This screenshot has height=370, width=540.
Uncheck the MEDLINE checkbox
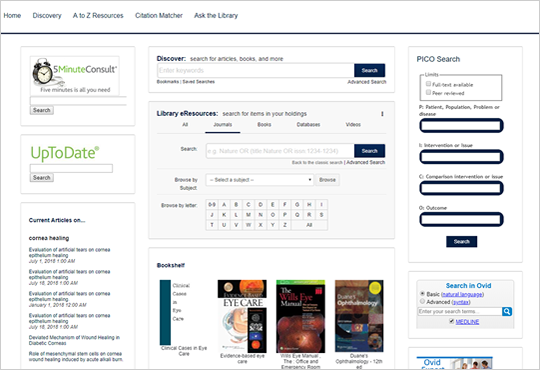click(451, 321)
